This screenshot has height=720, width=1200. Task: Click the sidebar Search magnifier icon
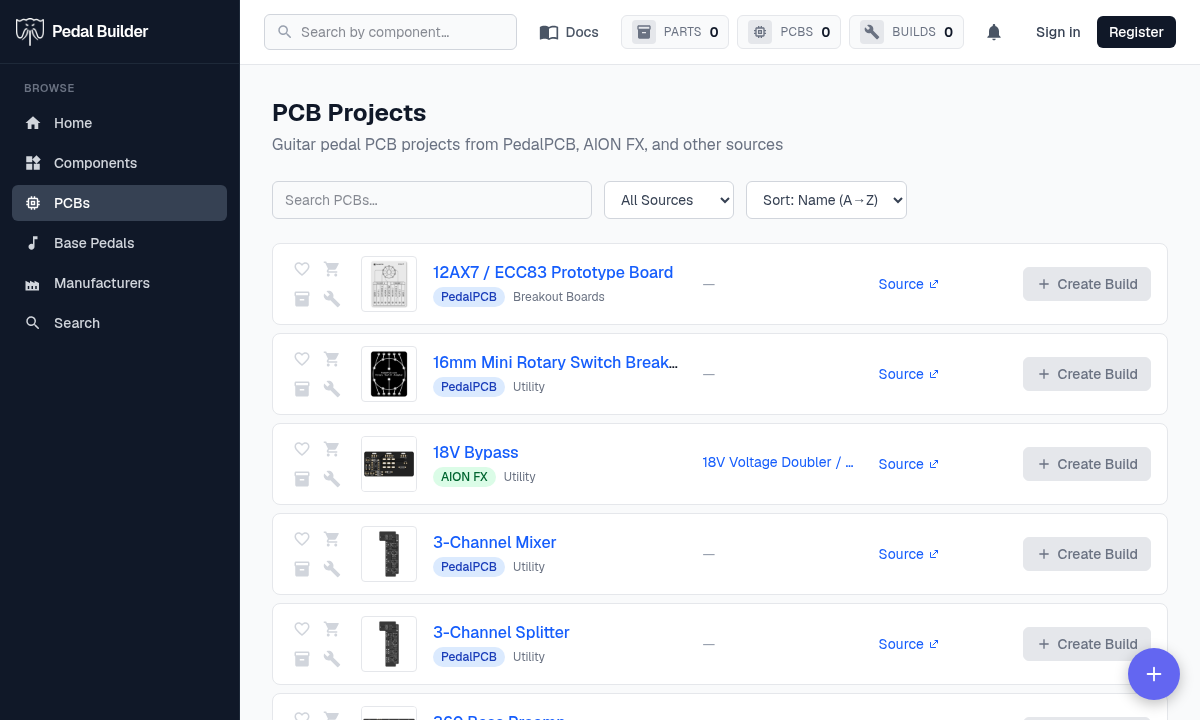click(33, 323)
